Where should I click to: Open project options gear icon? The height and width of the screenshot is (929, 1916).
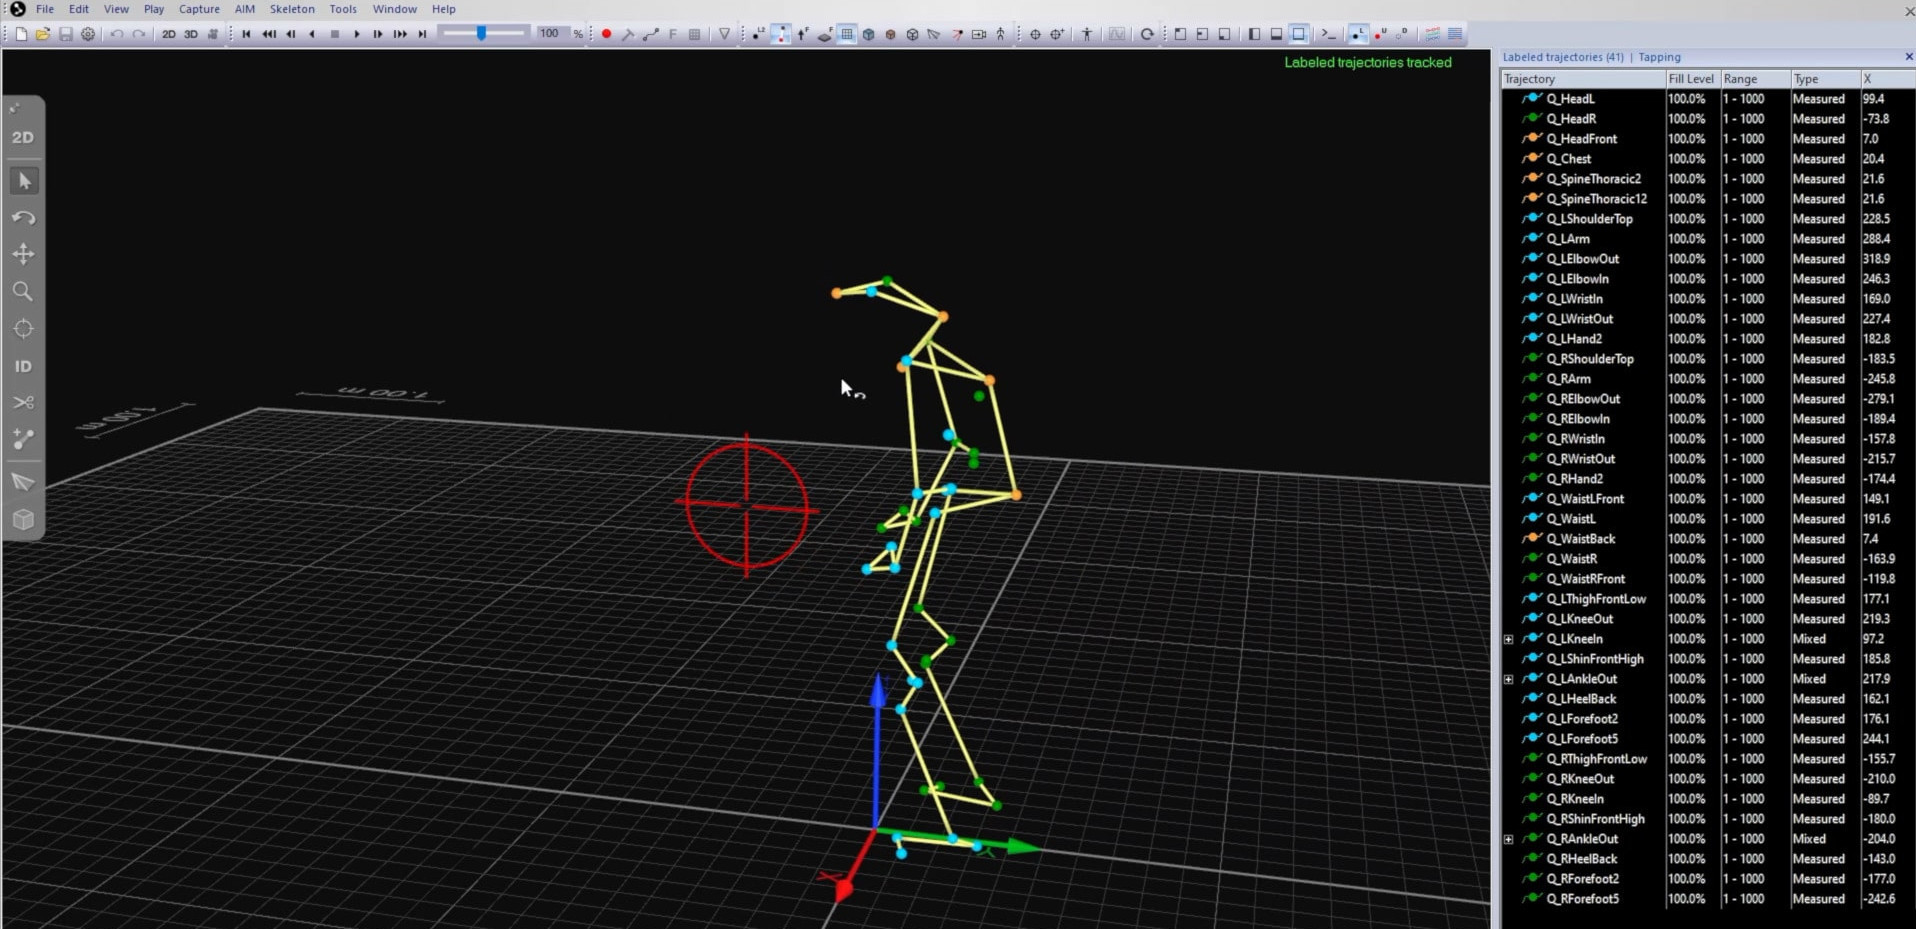(x=88, y=34)
